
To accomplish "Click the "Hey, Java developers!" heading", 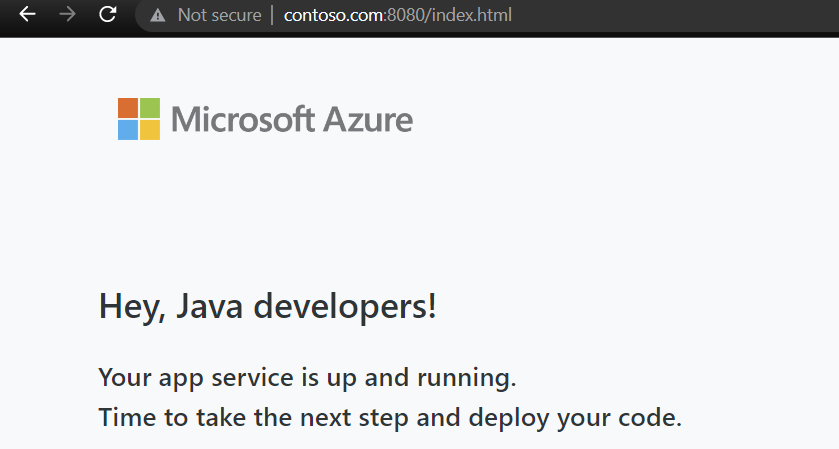I will pyautogui.click(x=268, y=307).
